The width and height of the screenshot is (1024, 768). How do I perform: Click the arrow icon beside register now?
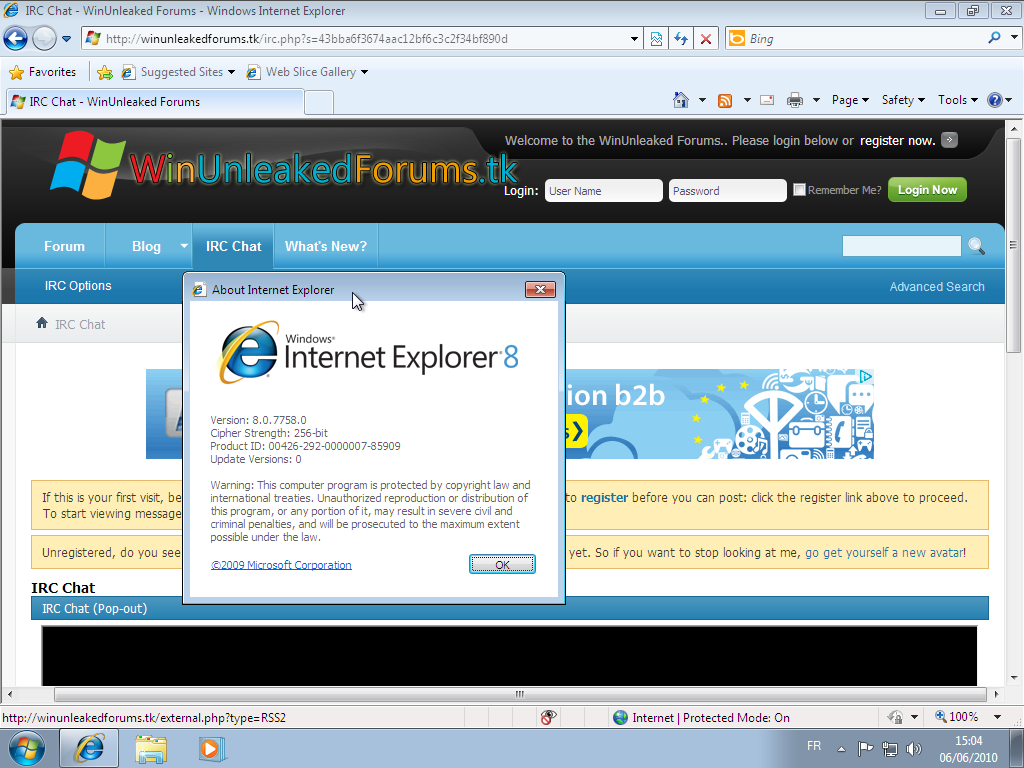(950, 140)
